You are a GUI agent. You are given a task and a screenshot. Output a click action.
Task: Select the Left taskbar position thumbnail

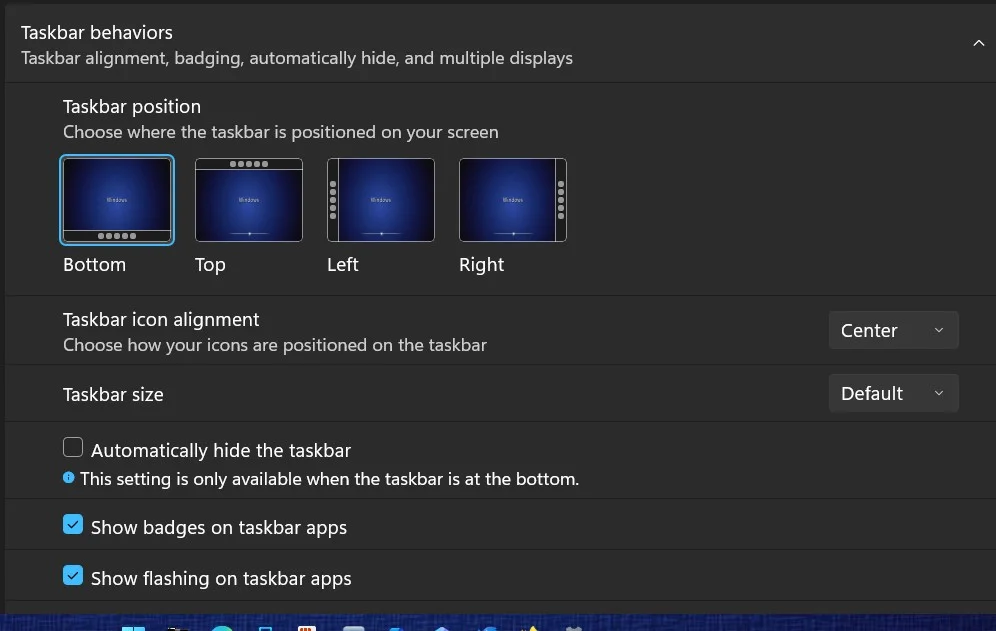tap(381, 200)
